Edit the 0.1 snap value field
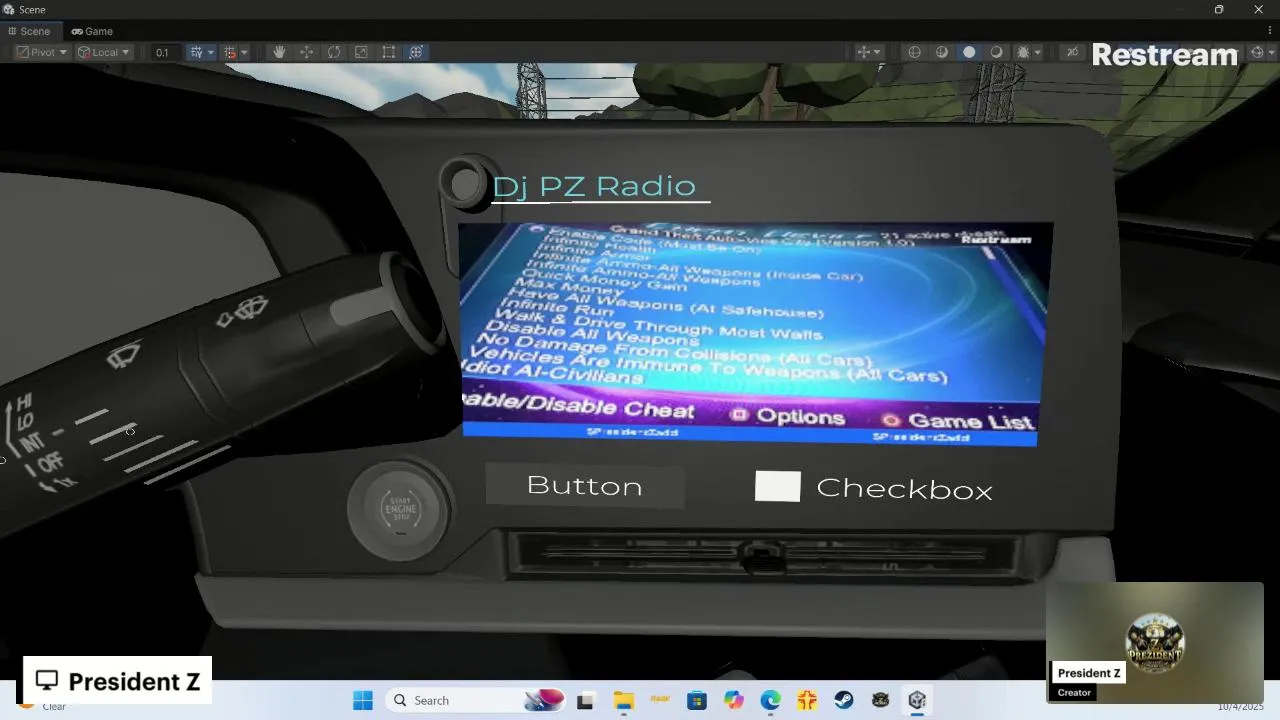Image resolution: width=1280 pixels, height=720 pixels. pyautogui.click(x=167, y=52)
